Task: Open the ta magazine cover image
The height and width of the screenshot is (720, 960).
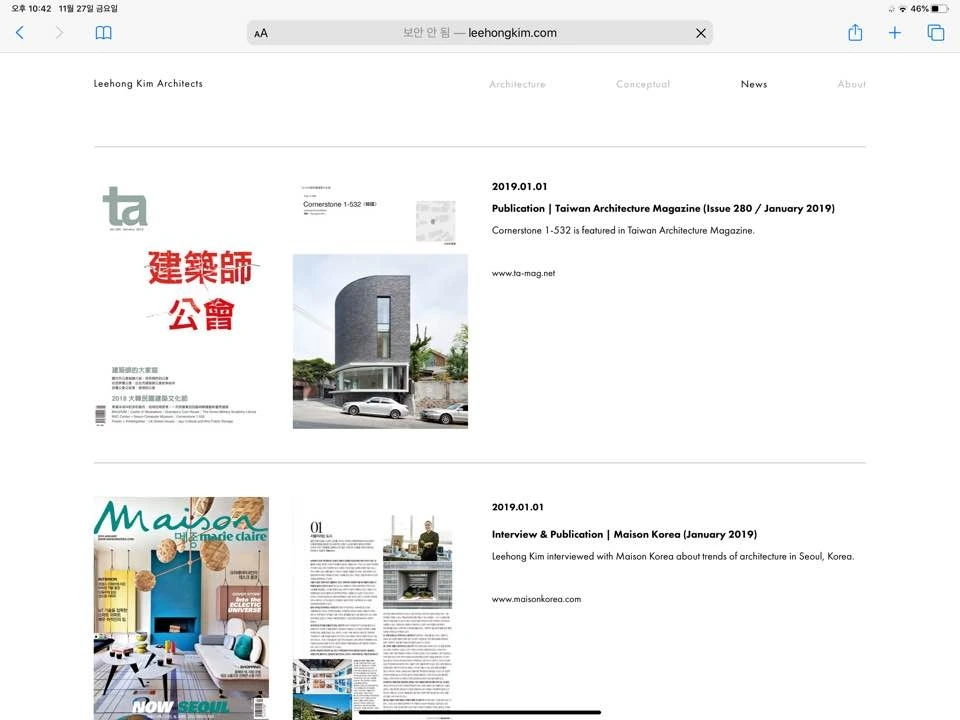Action: (x=181, y=304)
